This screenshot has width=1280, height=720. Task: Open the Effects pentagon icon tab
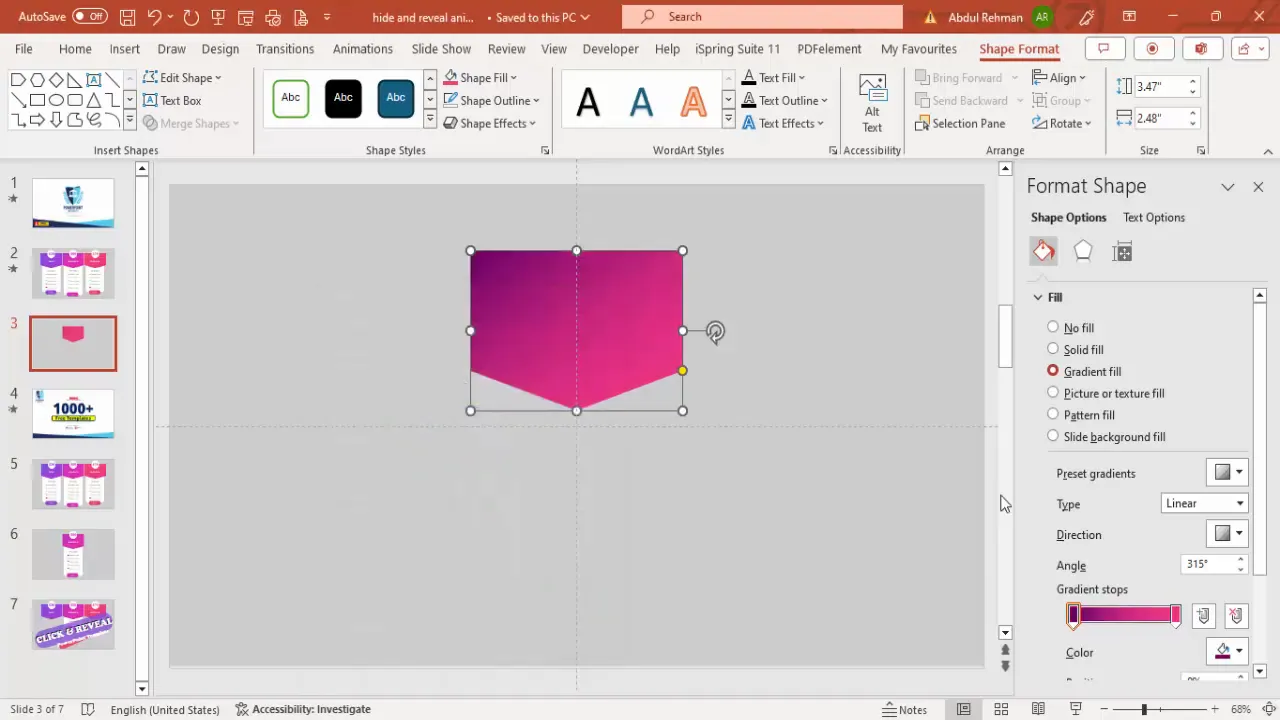point(1083,251)
